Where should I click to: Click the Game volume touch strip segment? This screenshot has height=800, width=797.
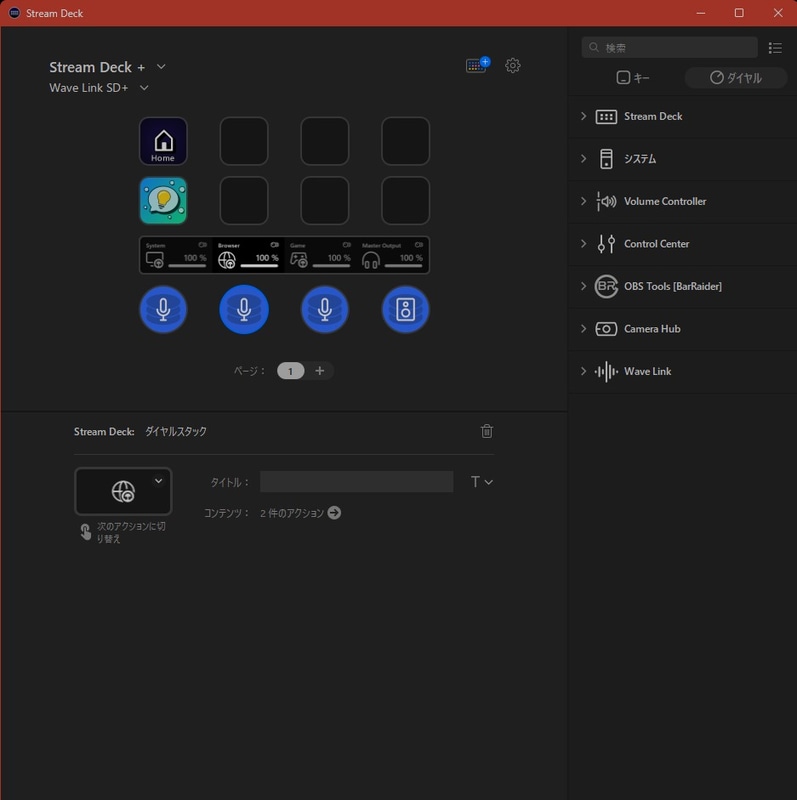tap(320, 255)
